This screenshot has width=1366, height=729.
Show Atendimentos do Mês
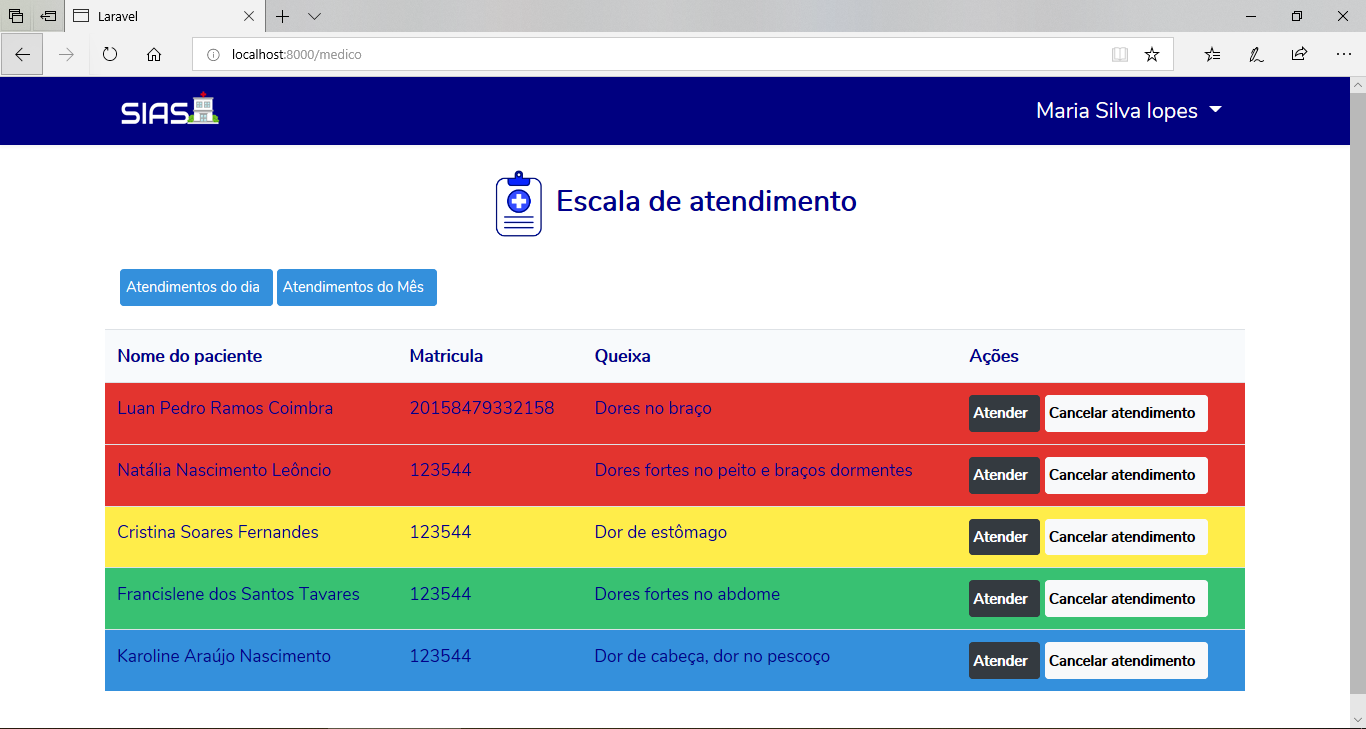click(x=356, y=287)
